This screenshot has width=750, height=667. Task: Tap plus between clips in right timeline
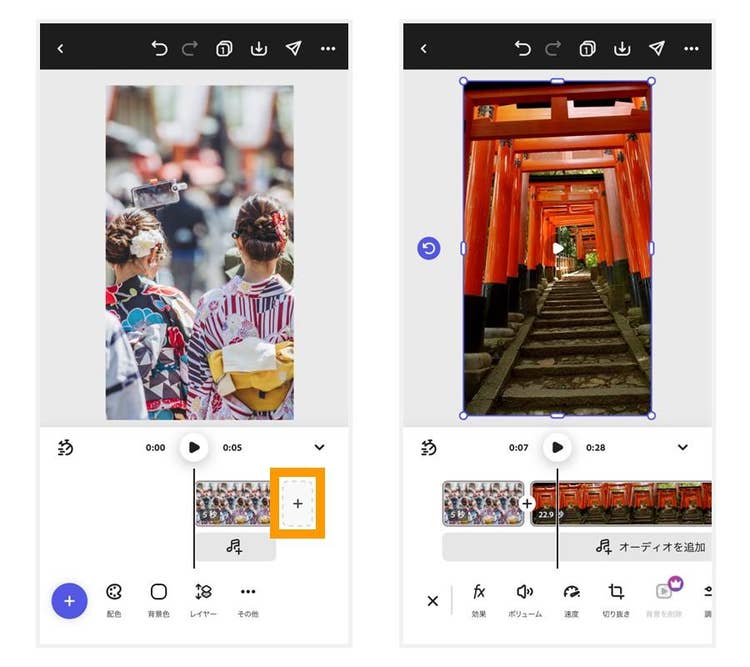coord(527,504)
